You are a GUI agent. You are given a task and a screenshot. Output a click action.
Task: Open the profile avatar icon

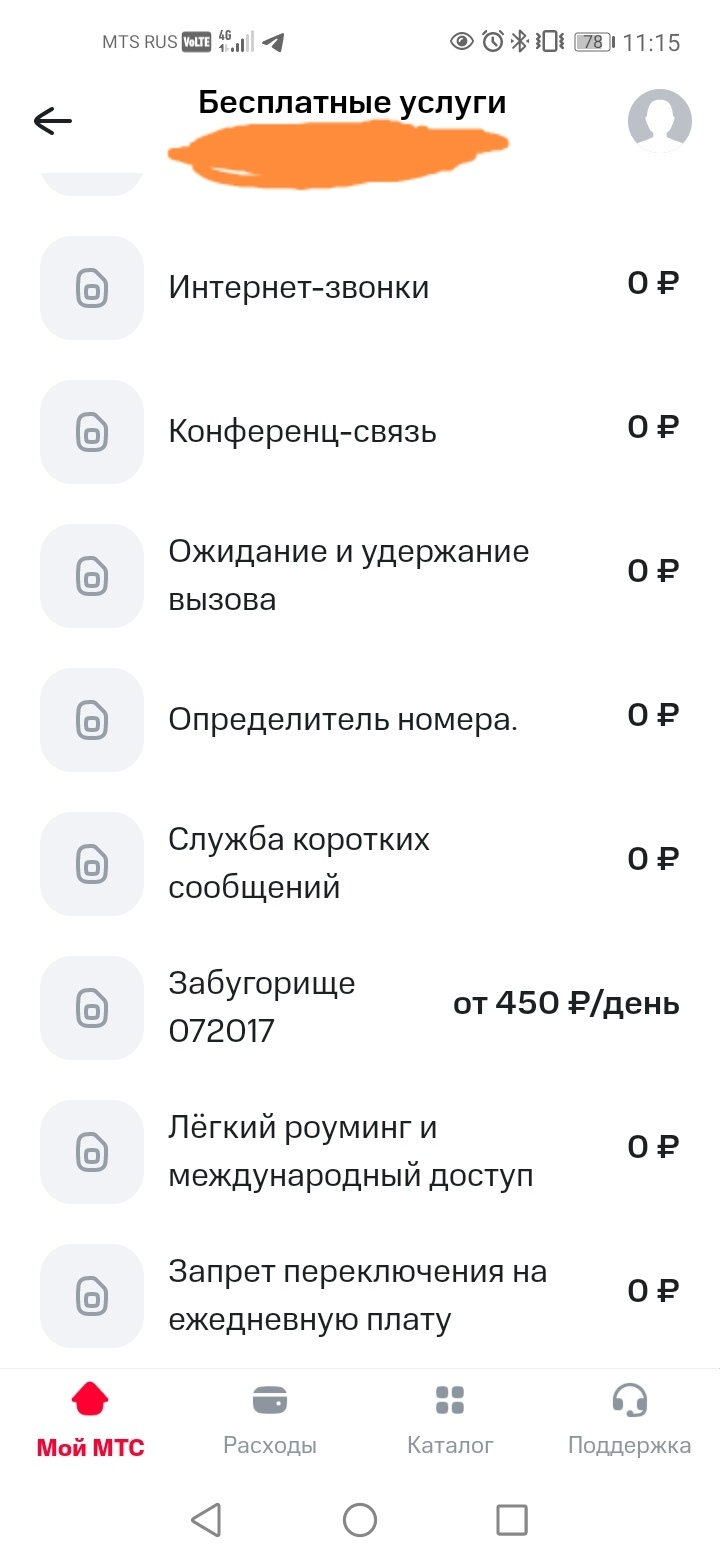pos(659,121)
